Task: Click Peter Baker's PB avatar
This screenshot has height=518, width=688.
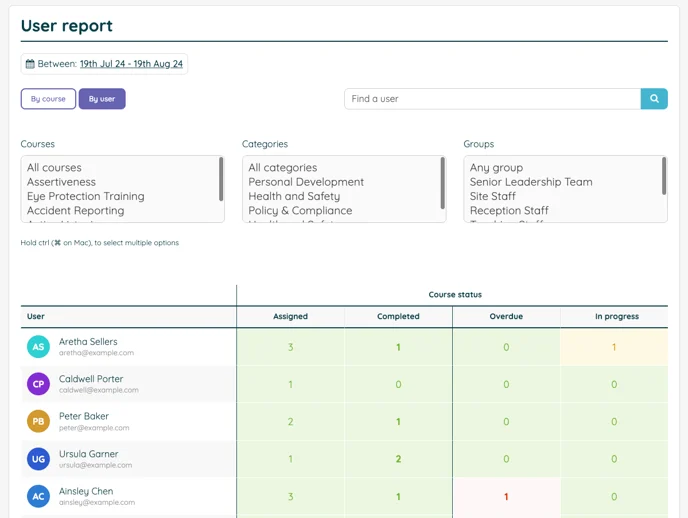Action: click(38, 421)
